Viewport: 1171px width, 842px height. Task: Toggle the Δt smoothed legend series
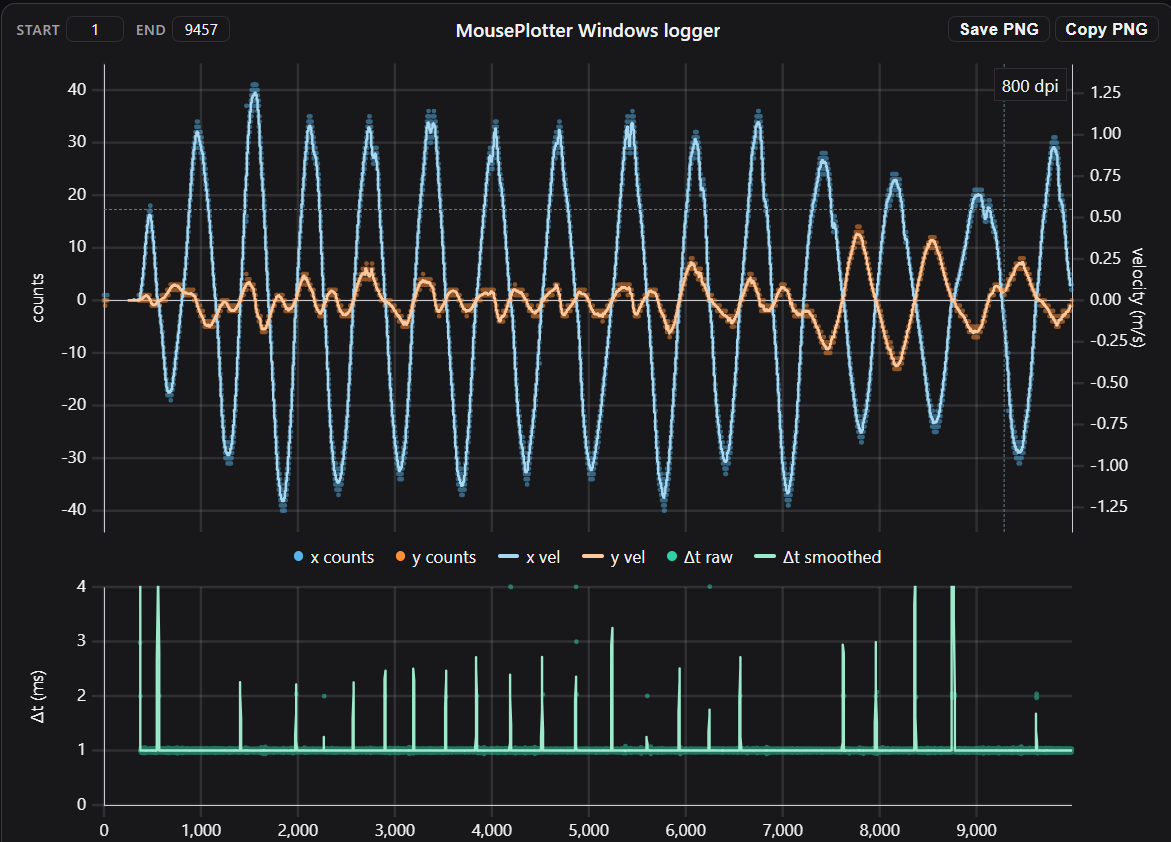coord(818,557)
